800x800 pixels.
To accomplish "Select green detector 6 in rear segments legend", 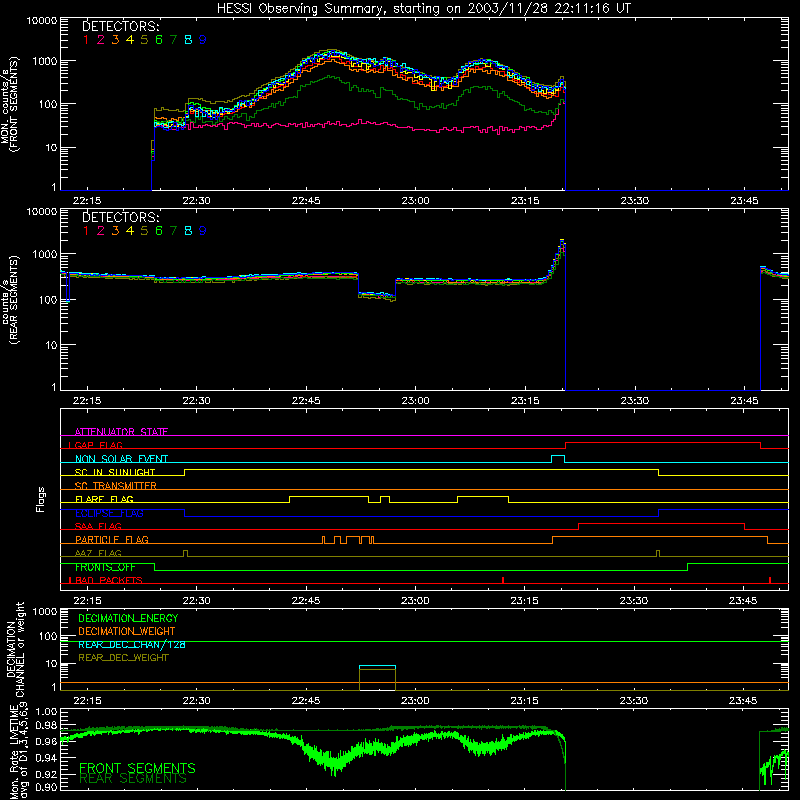I will pos(159,231).
